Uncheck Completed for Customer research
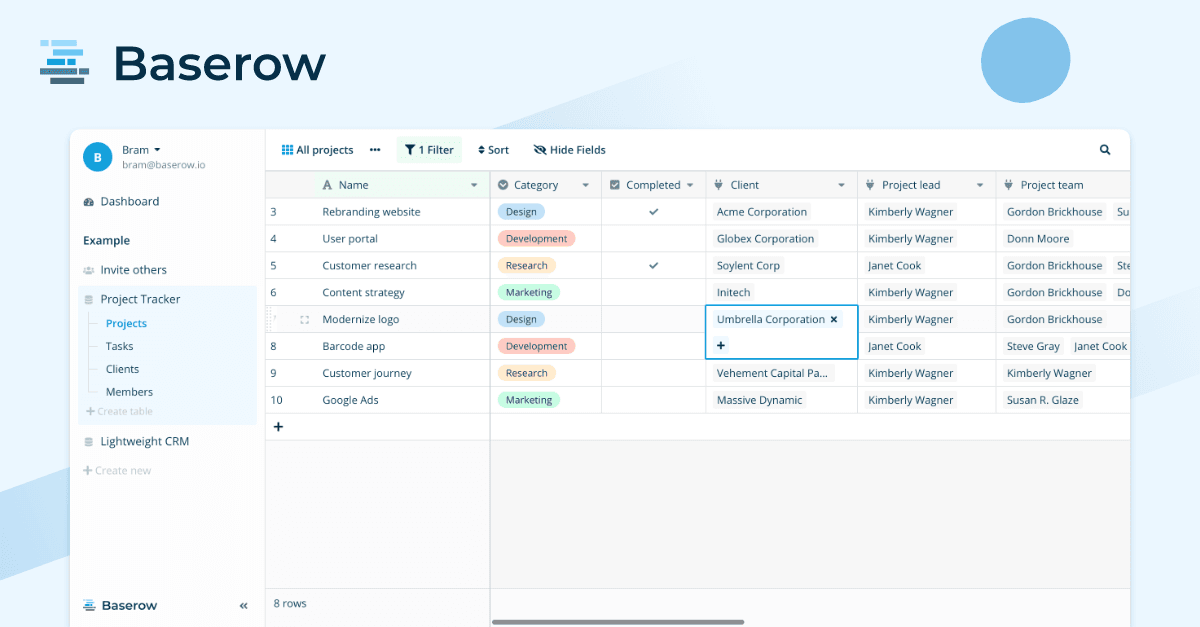 coord(653,265)
